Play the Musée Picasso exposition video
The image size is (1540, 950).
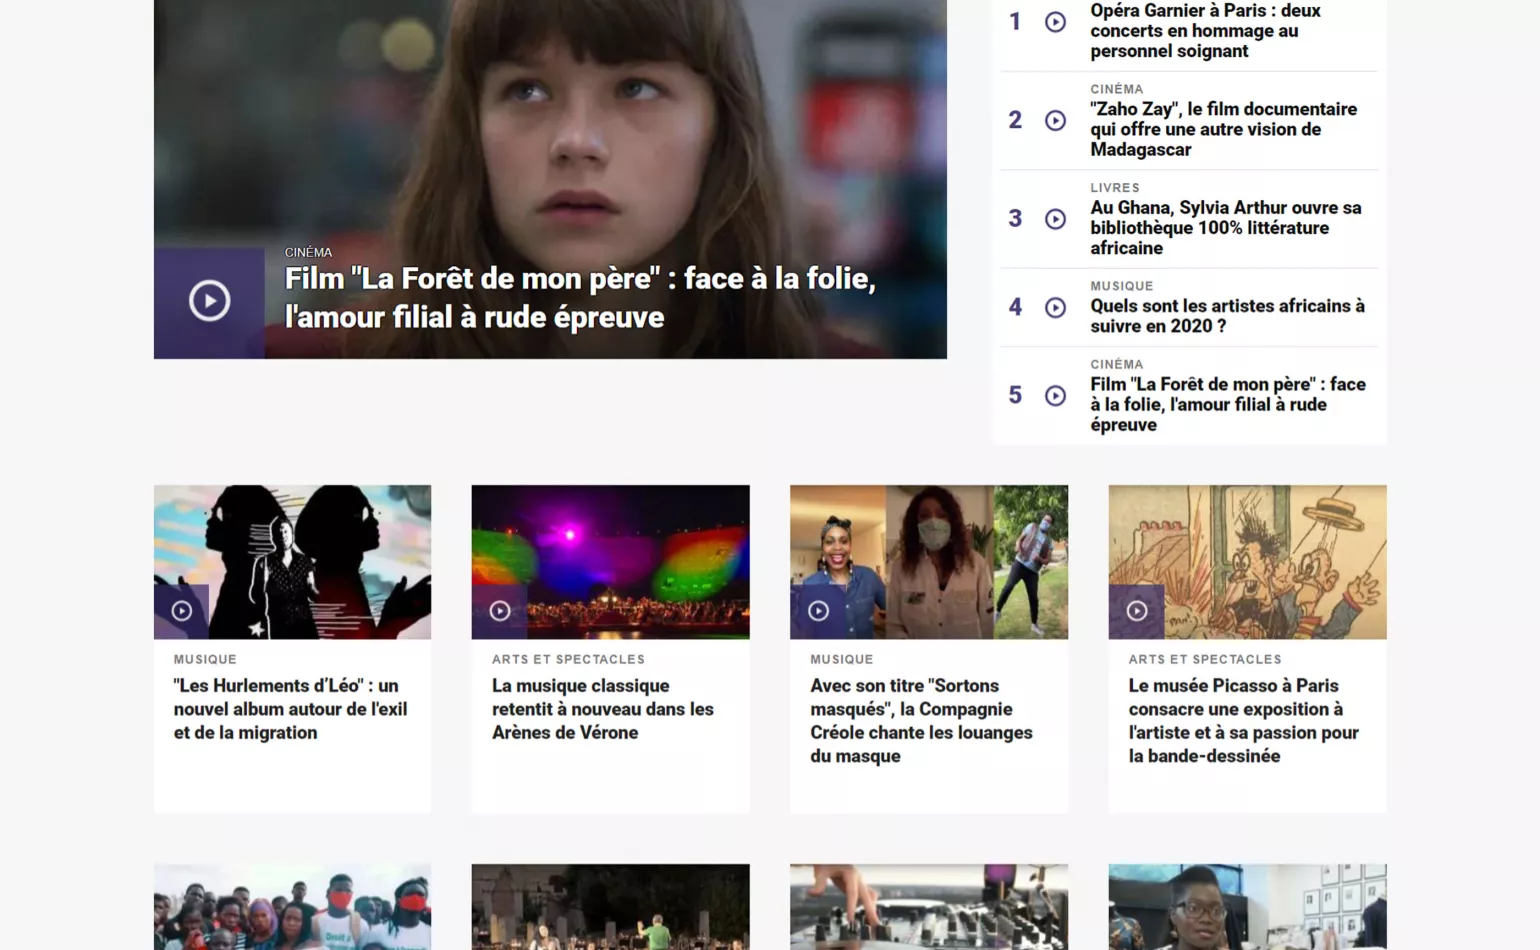(1137, 610)
